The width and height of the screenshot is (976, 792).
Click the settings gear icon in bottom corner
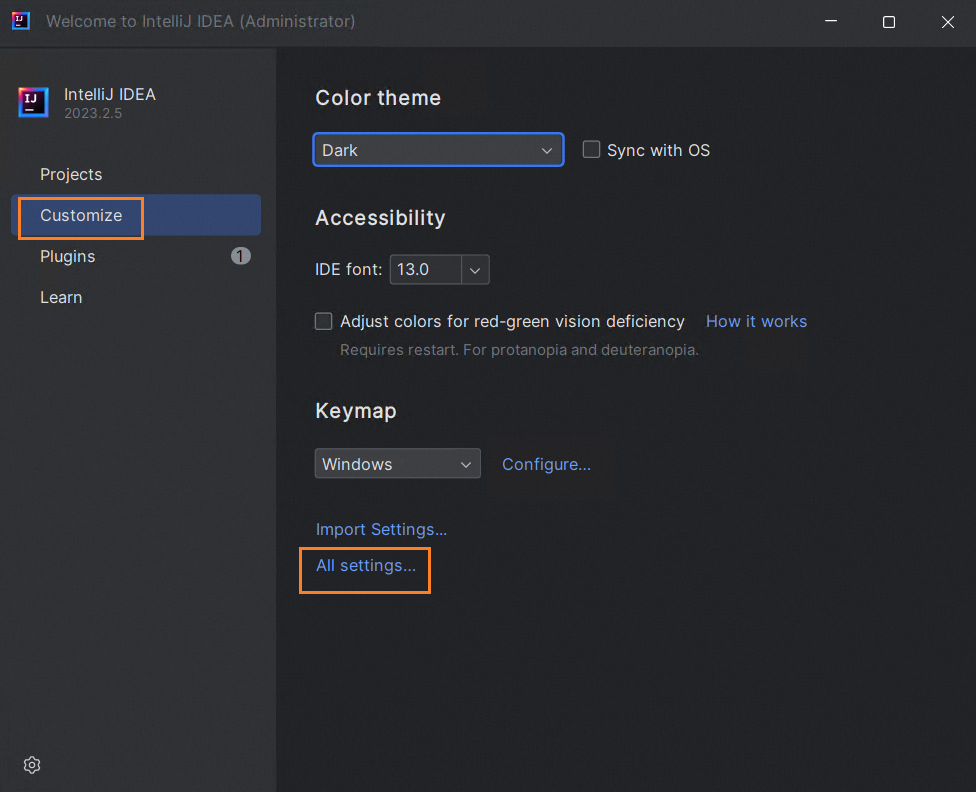pyautogui.click(x=32, y=765)
